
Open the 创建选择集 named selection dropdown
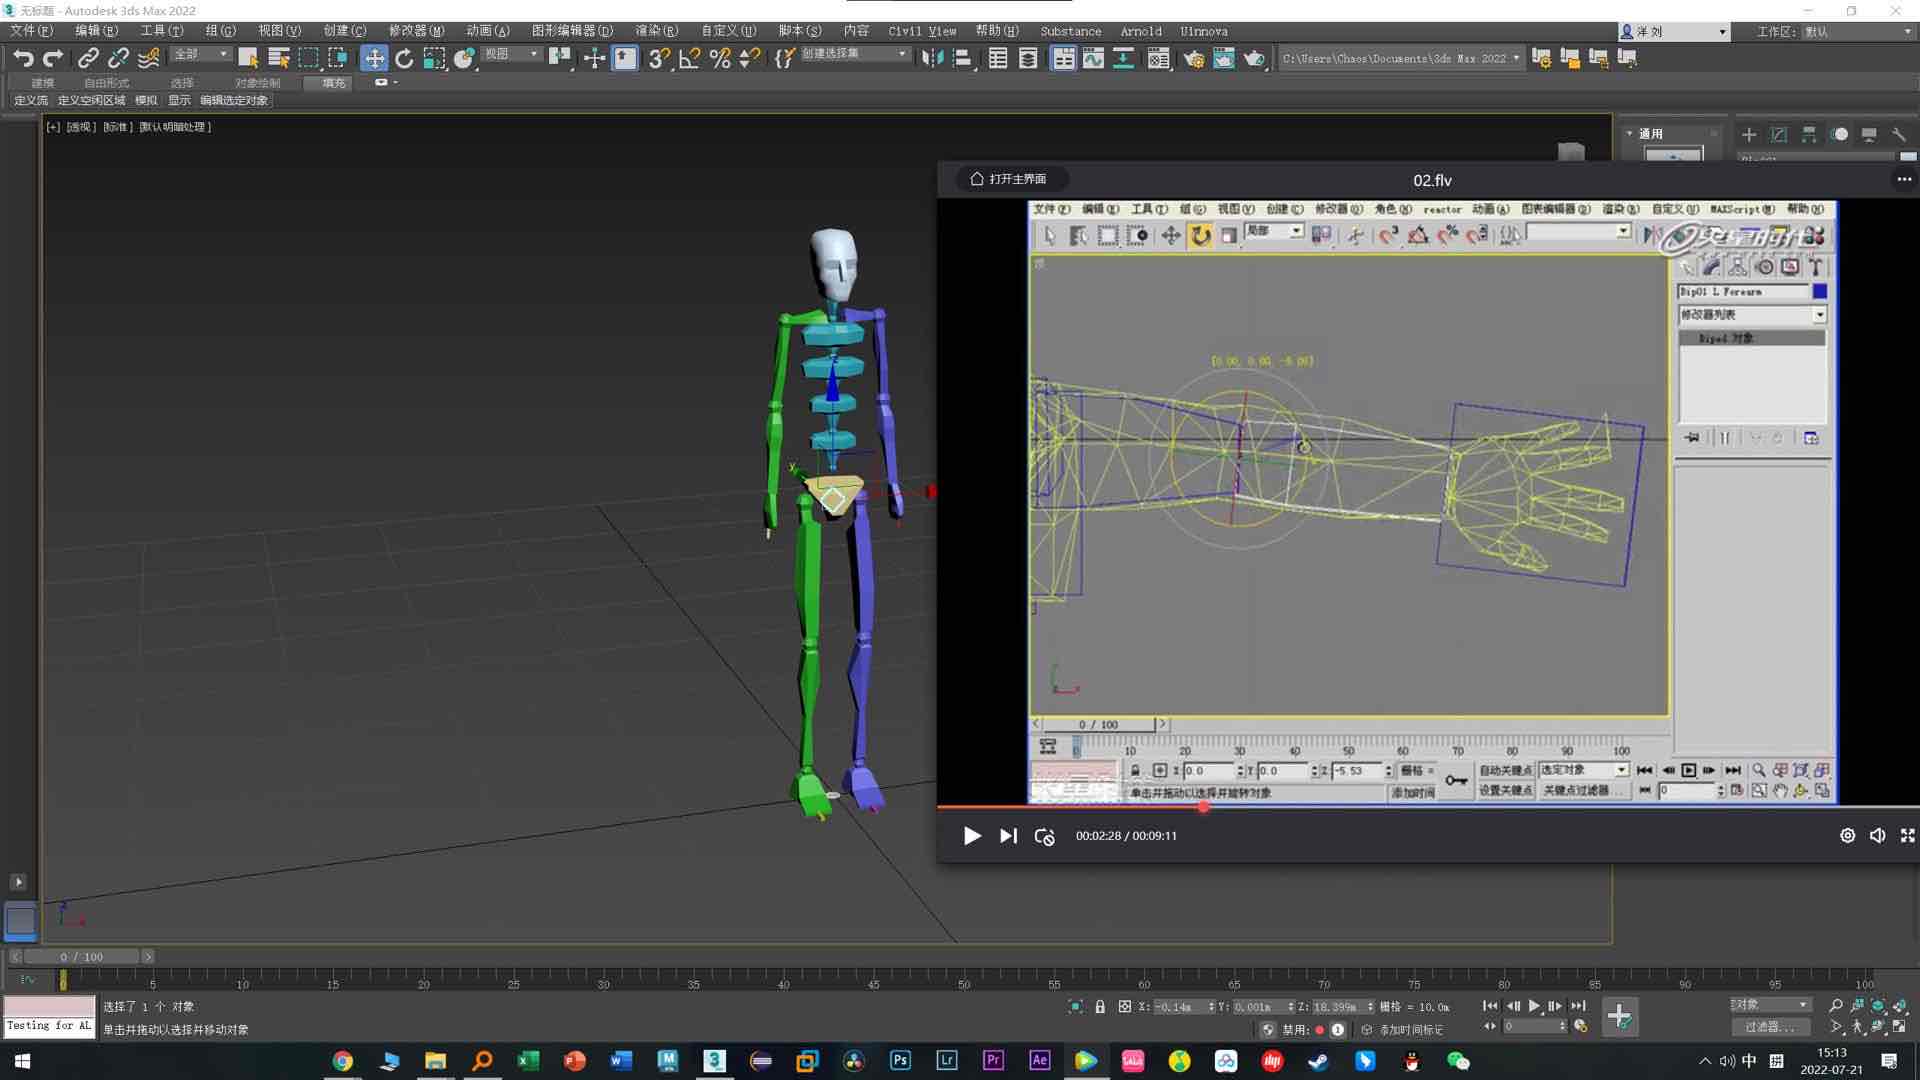pyautogui.click(x=855, y=54)
